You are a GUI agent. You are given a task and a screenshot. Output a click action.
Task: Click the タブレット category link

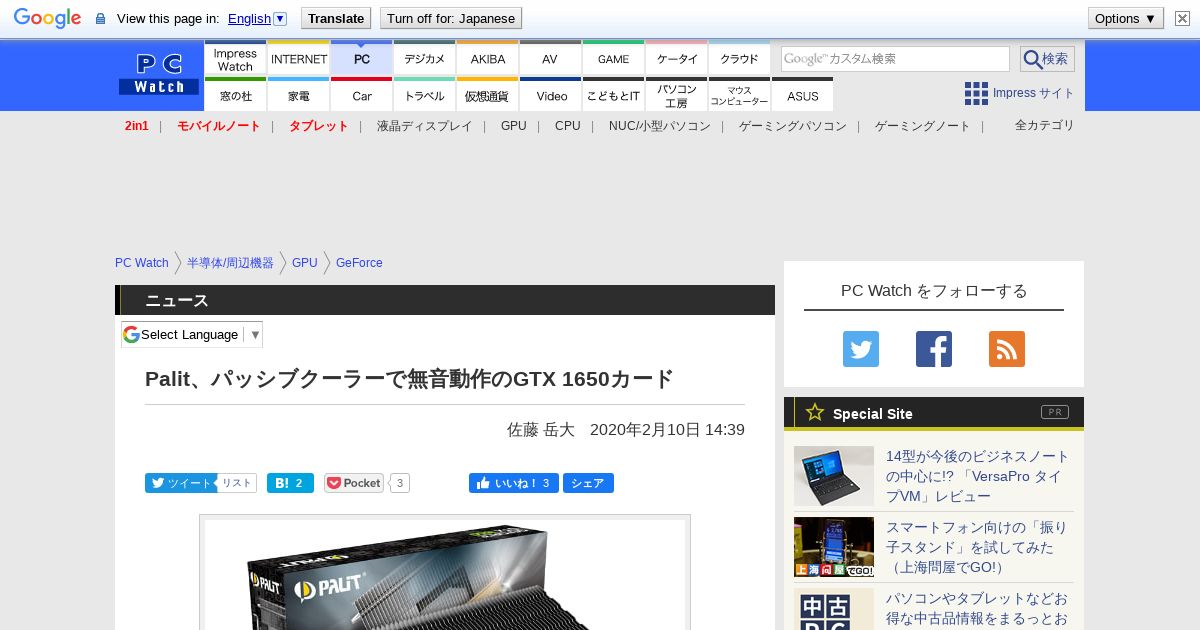(x=319, y=126)
